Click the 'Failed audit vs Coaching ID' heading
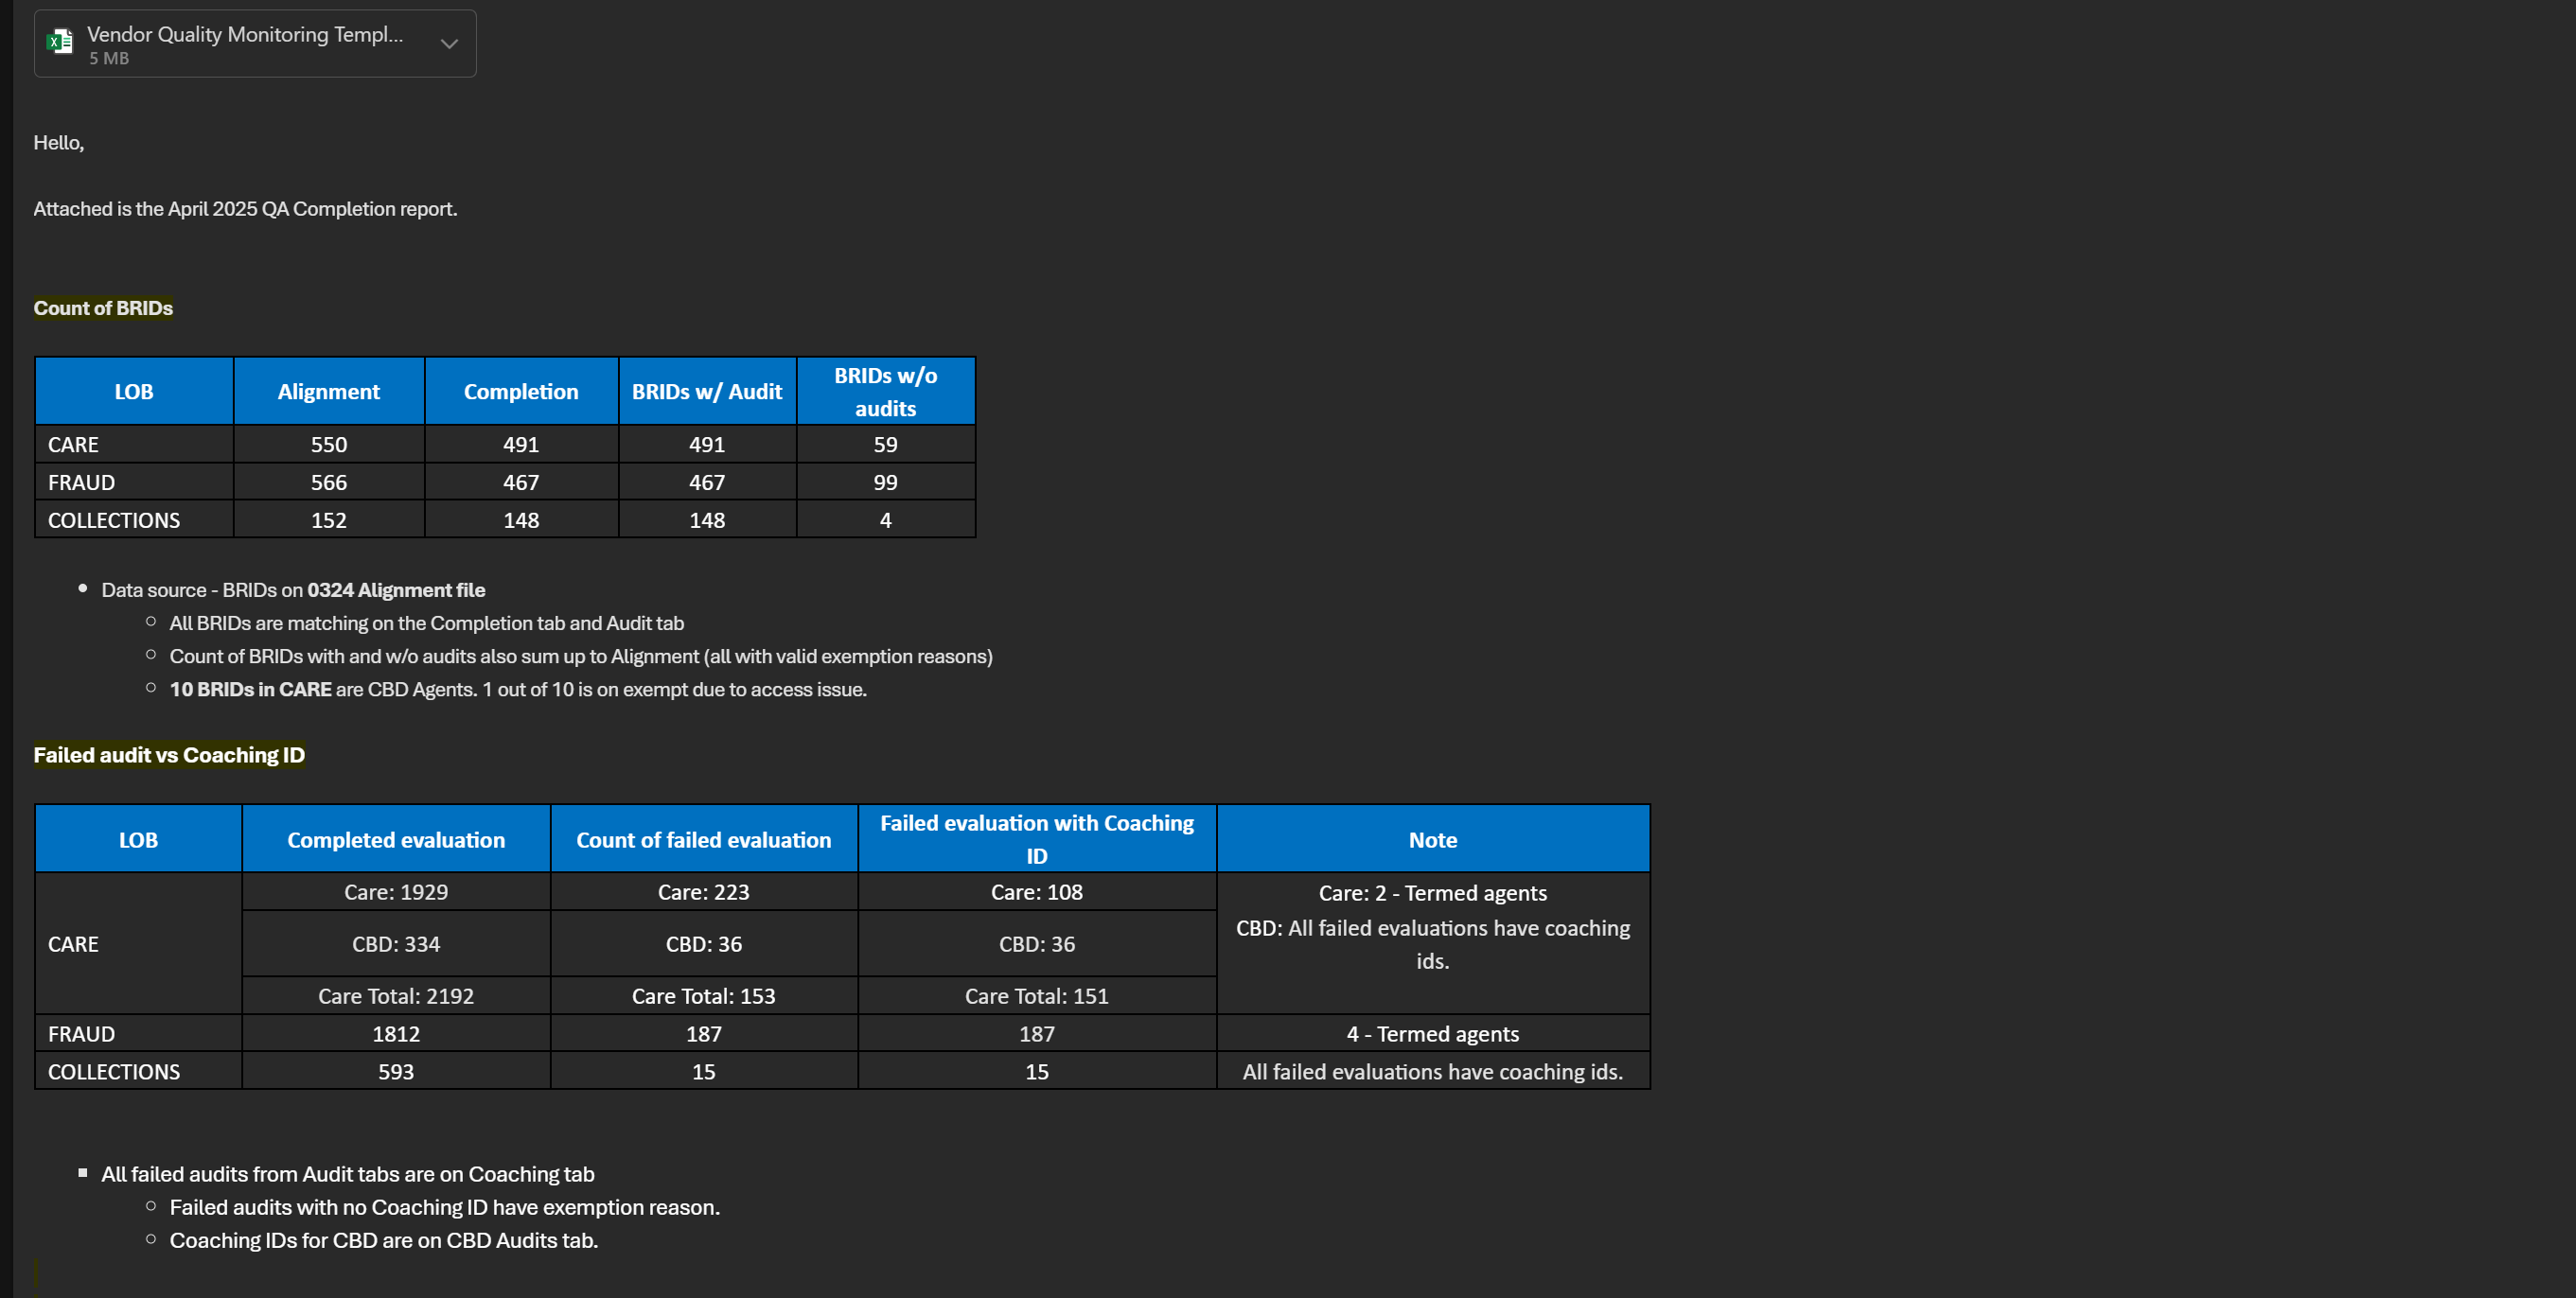This screenshot has height=1298, width=2576. pyautogui.click(x=169, y=755)
